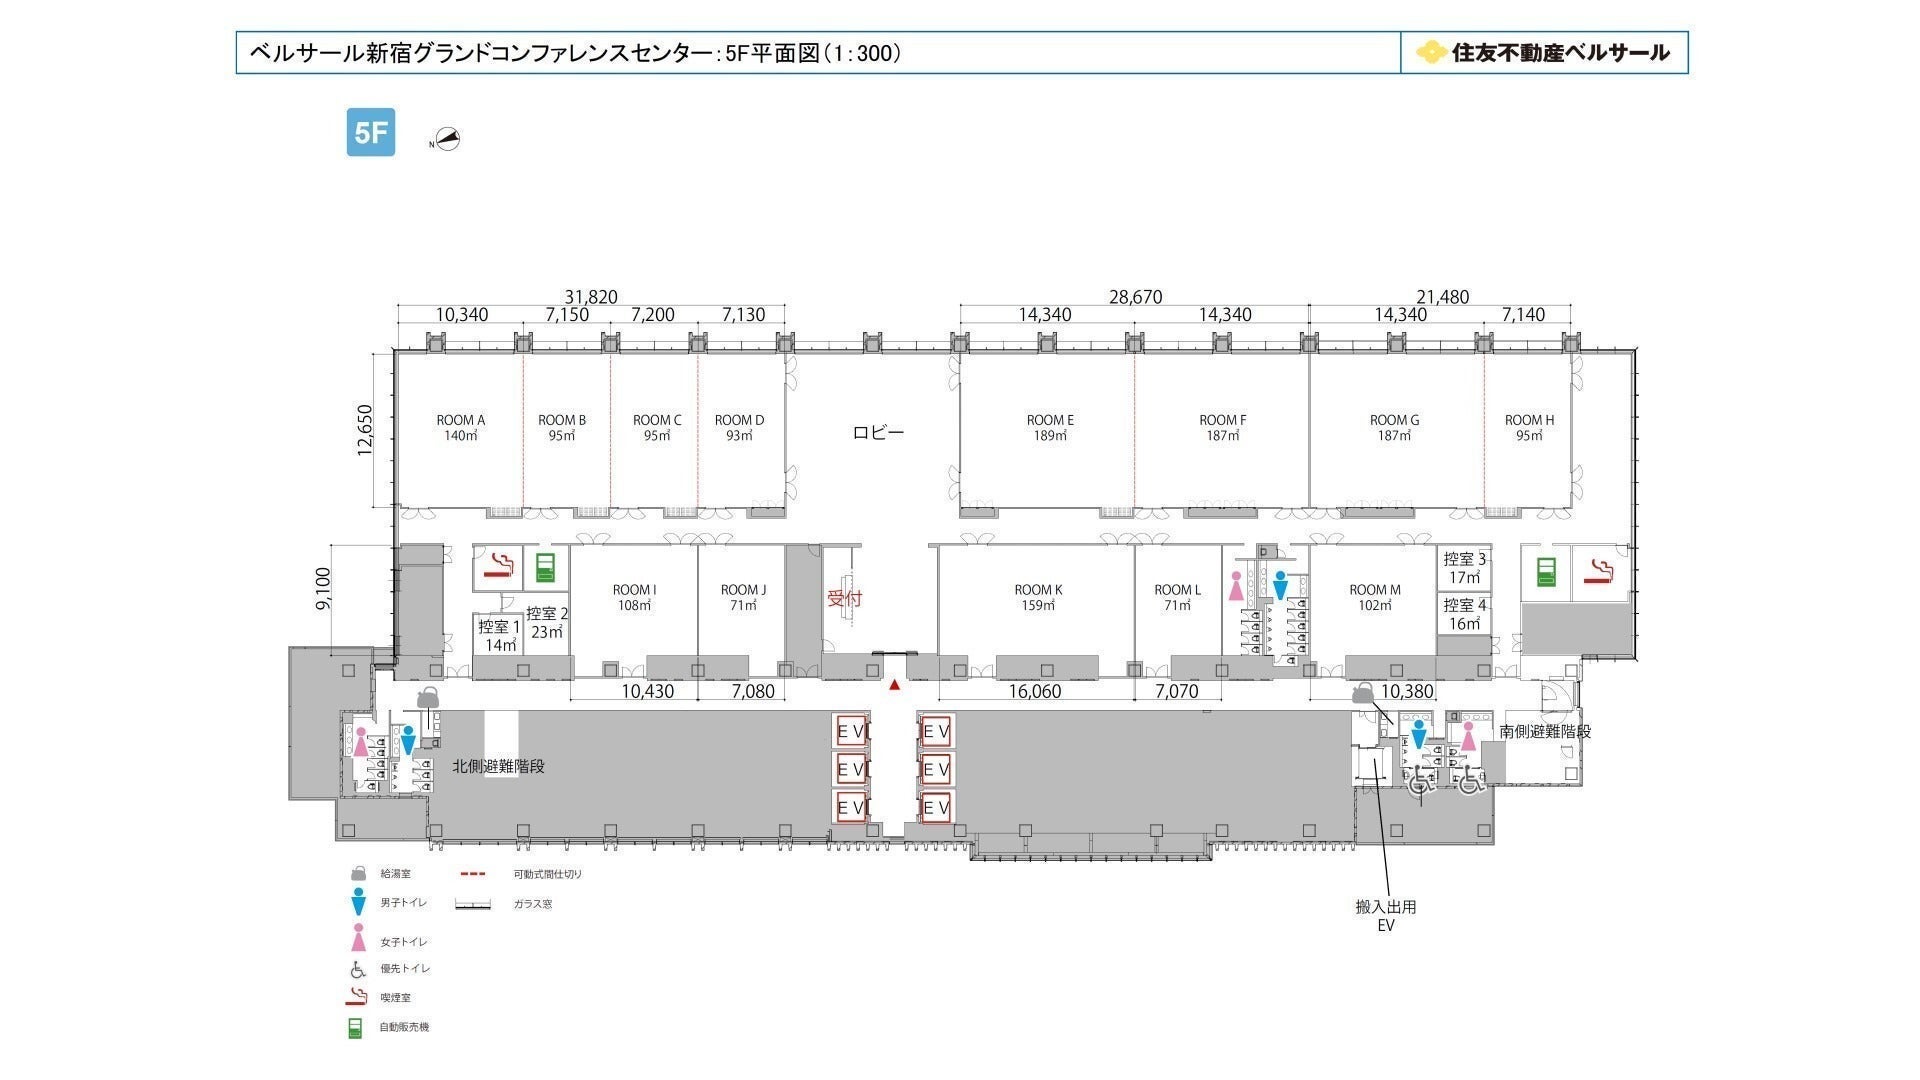Click the ROOM A 140㎡ label
Viewport: 1920px width, 1080px height.
pyautogui.click(x=460, y=427)
